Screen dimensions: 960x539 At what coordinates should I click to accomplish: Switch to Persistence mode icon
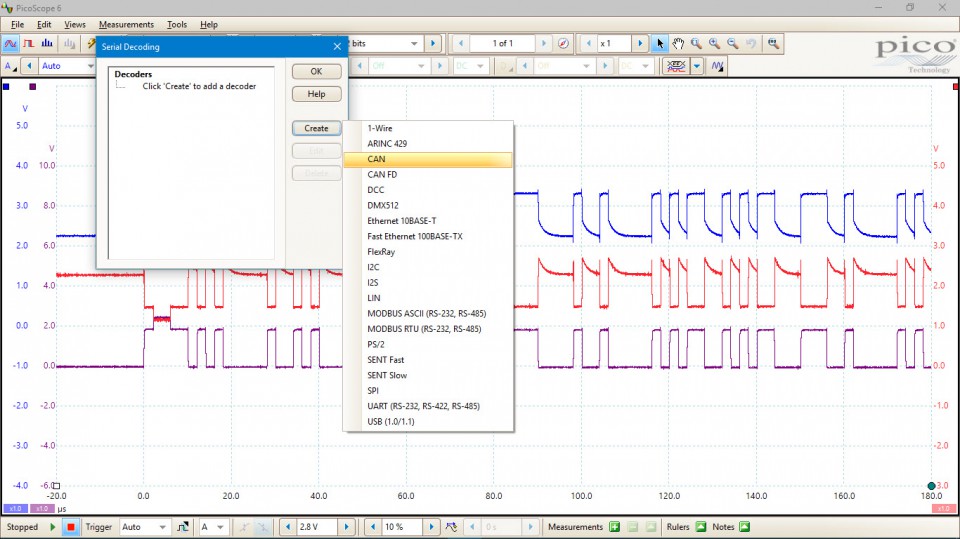tap(29, 44)
